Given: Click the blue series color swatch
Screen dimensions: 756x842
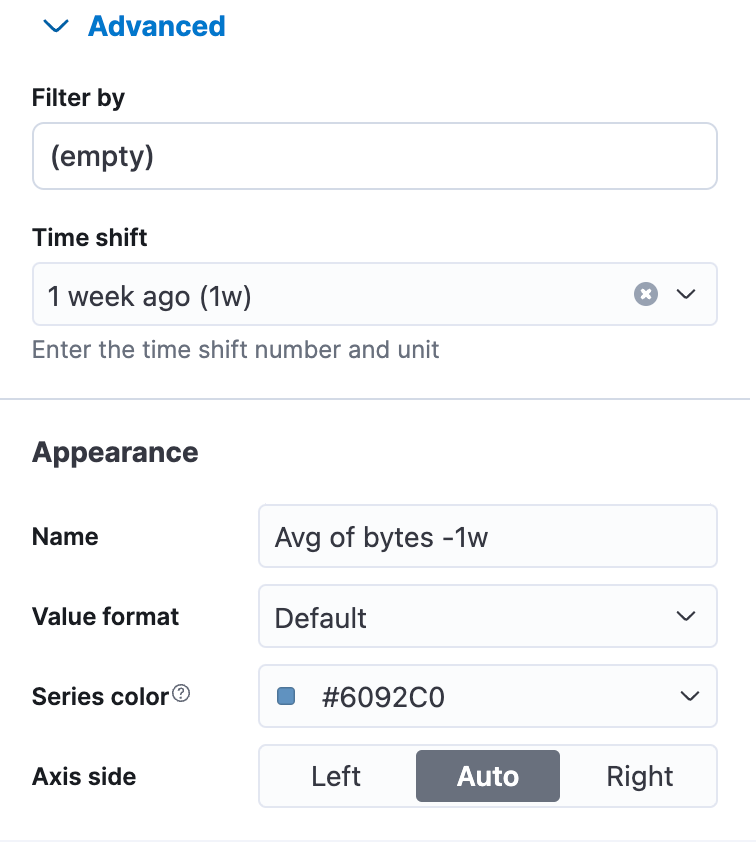Looking at the screenshot, I should (286, 696).
